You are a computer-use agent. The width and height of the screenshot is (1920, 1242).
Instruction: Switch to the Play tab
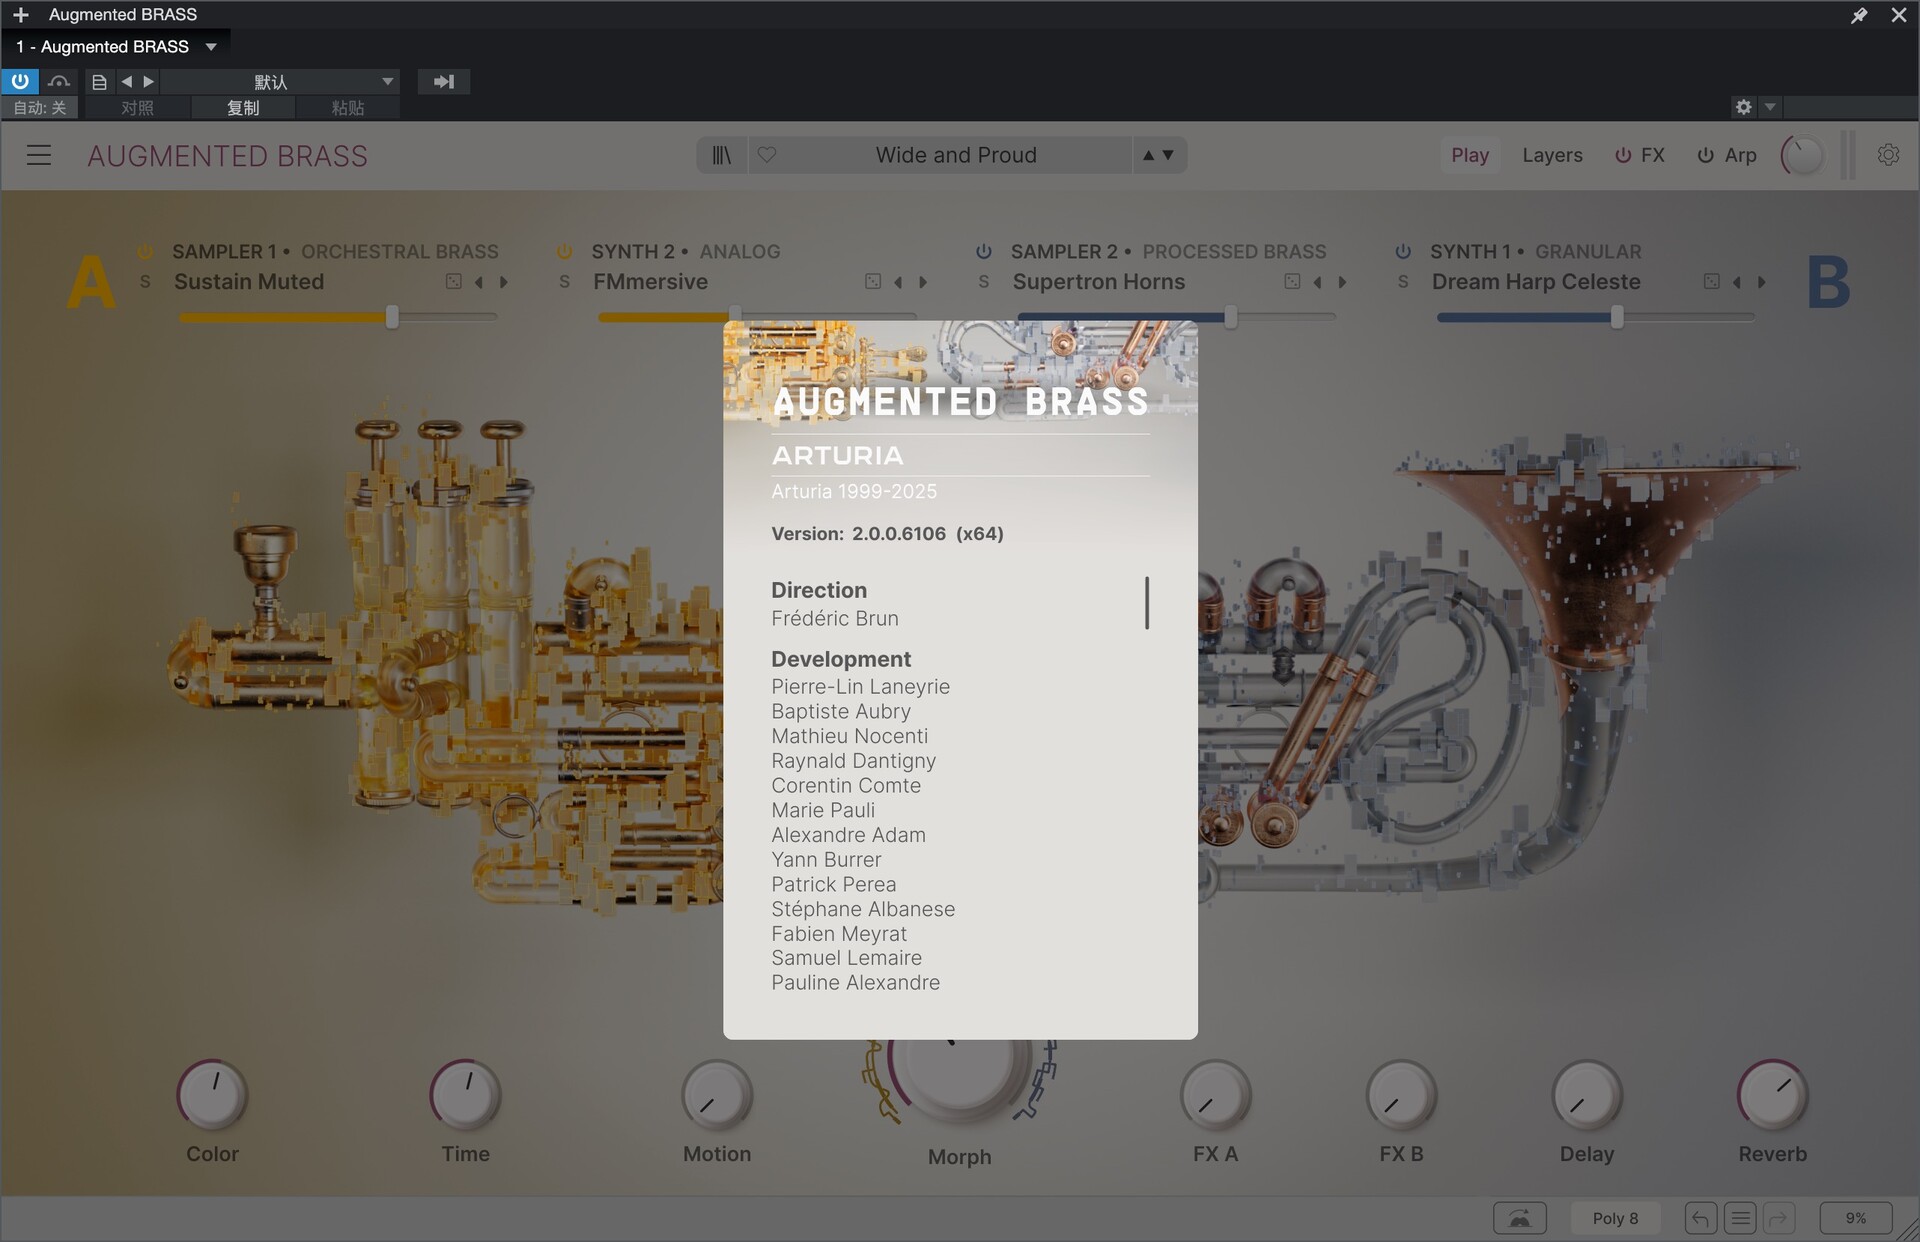[x=1470, y=155]
